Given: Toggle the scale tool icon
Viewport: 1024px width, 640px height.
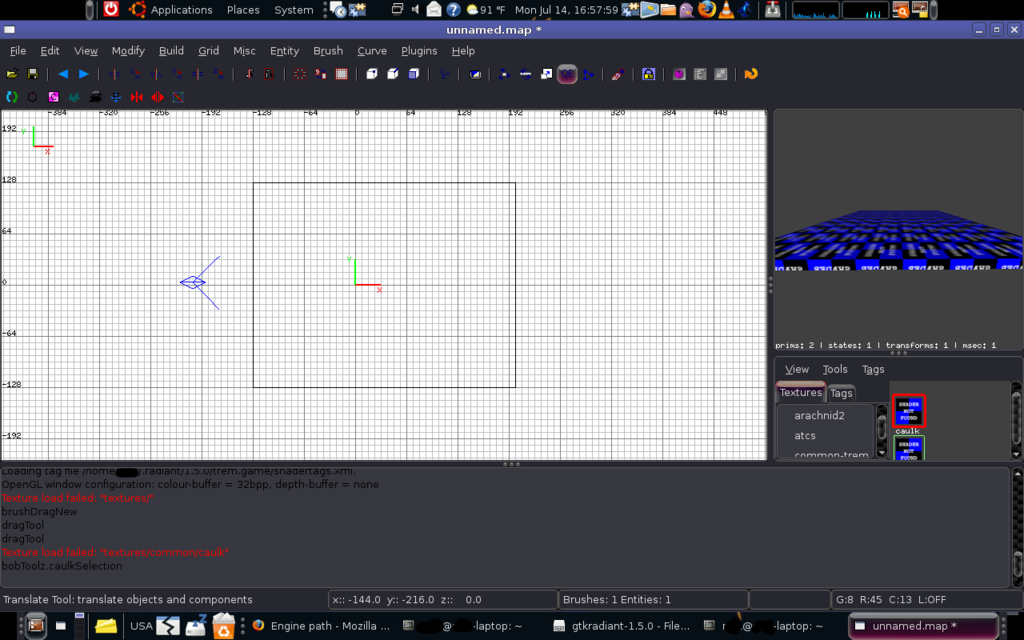Looking at the screenshot, I should 546,74.
